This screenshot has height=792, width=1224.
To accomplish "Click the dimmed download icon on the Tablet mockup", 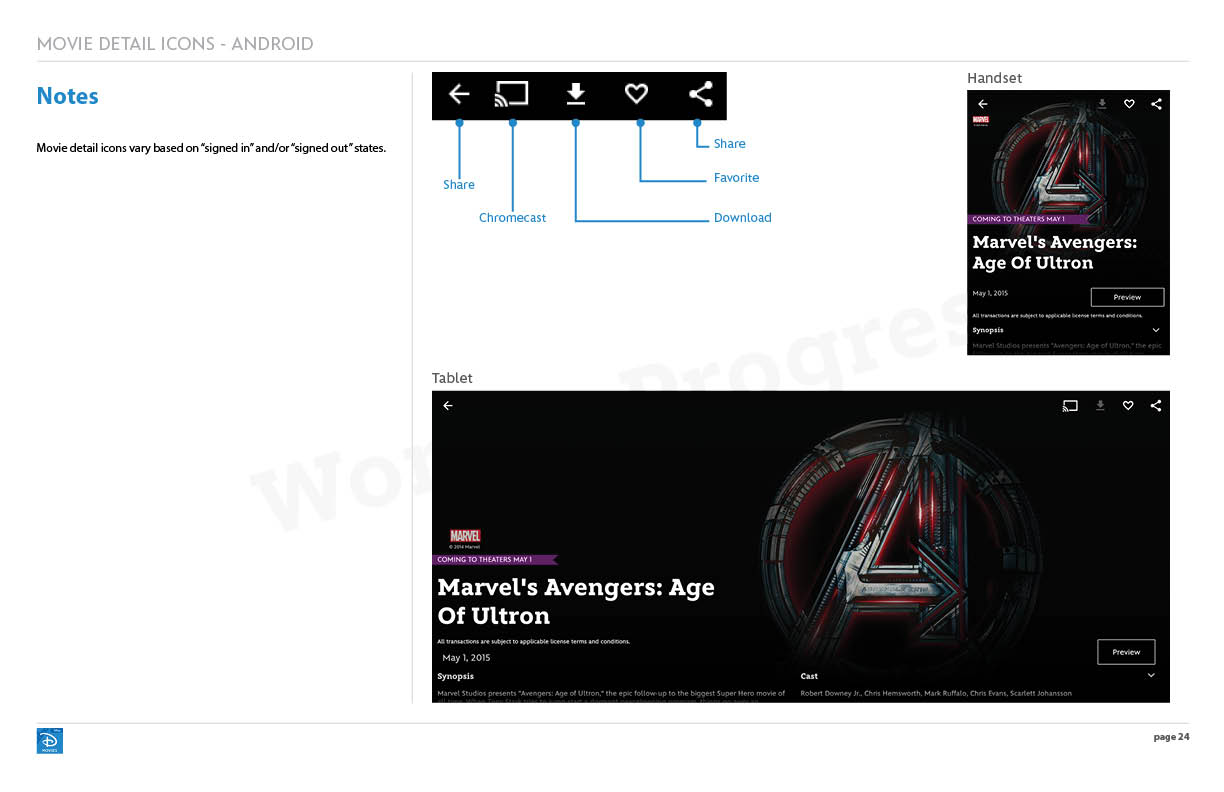I will tap(1100, 405).
